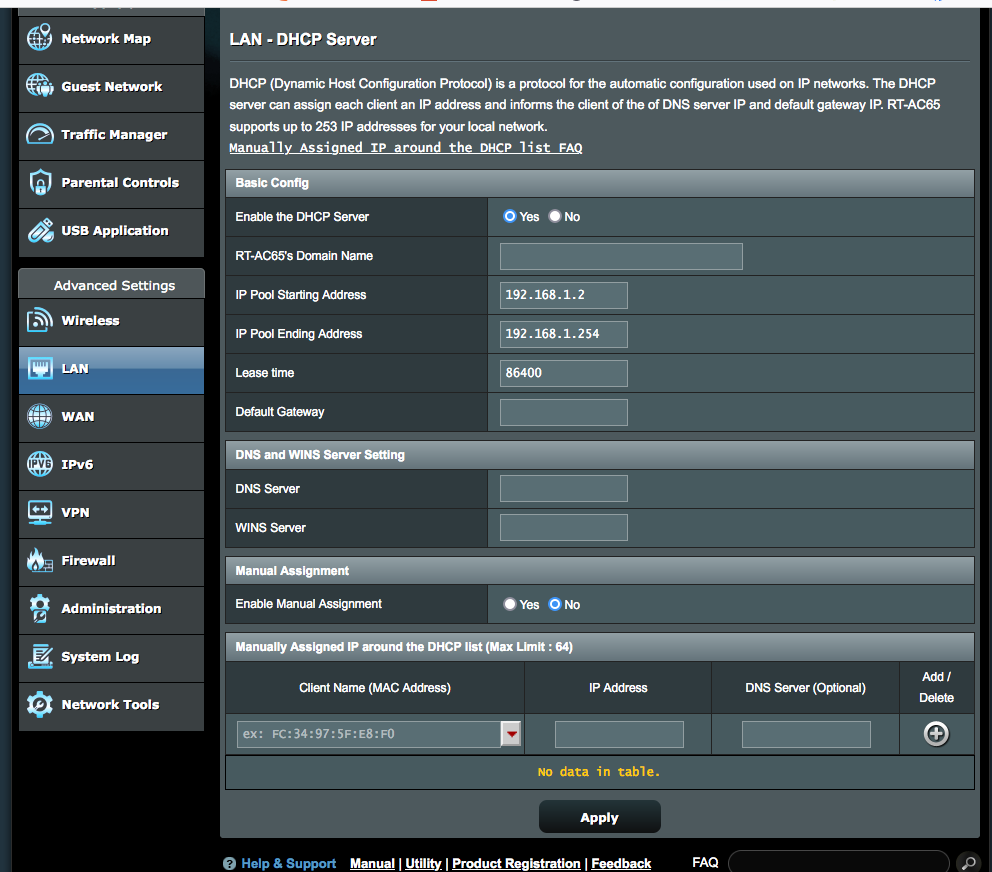Screen dimensions: 992x872
Task: Click the LAN - DHCP Server page title
Action: (302, 39)
